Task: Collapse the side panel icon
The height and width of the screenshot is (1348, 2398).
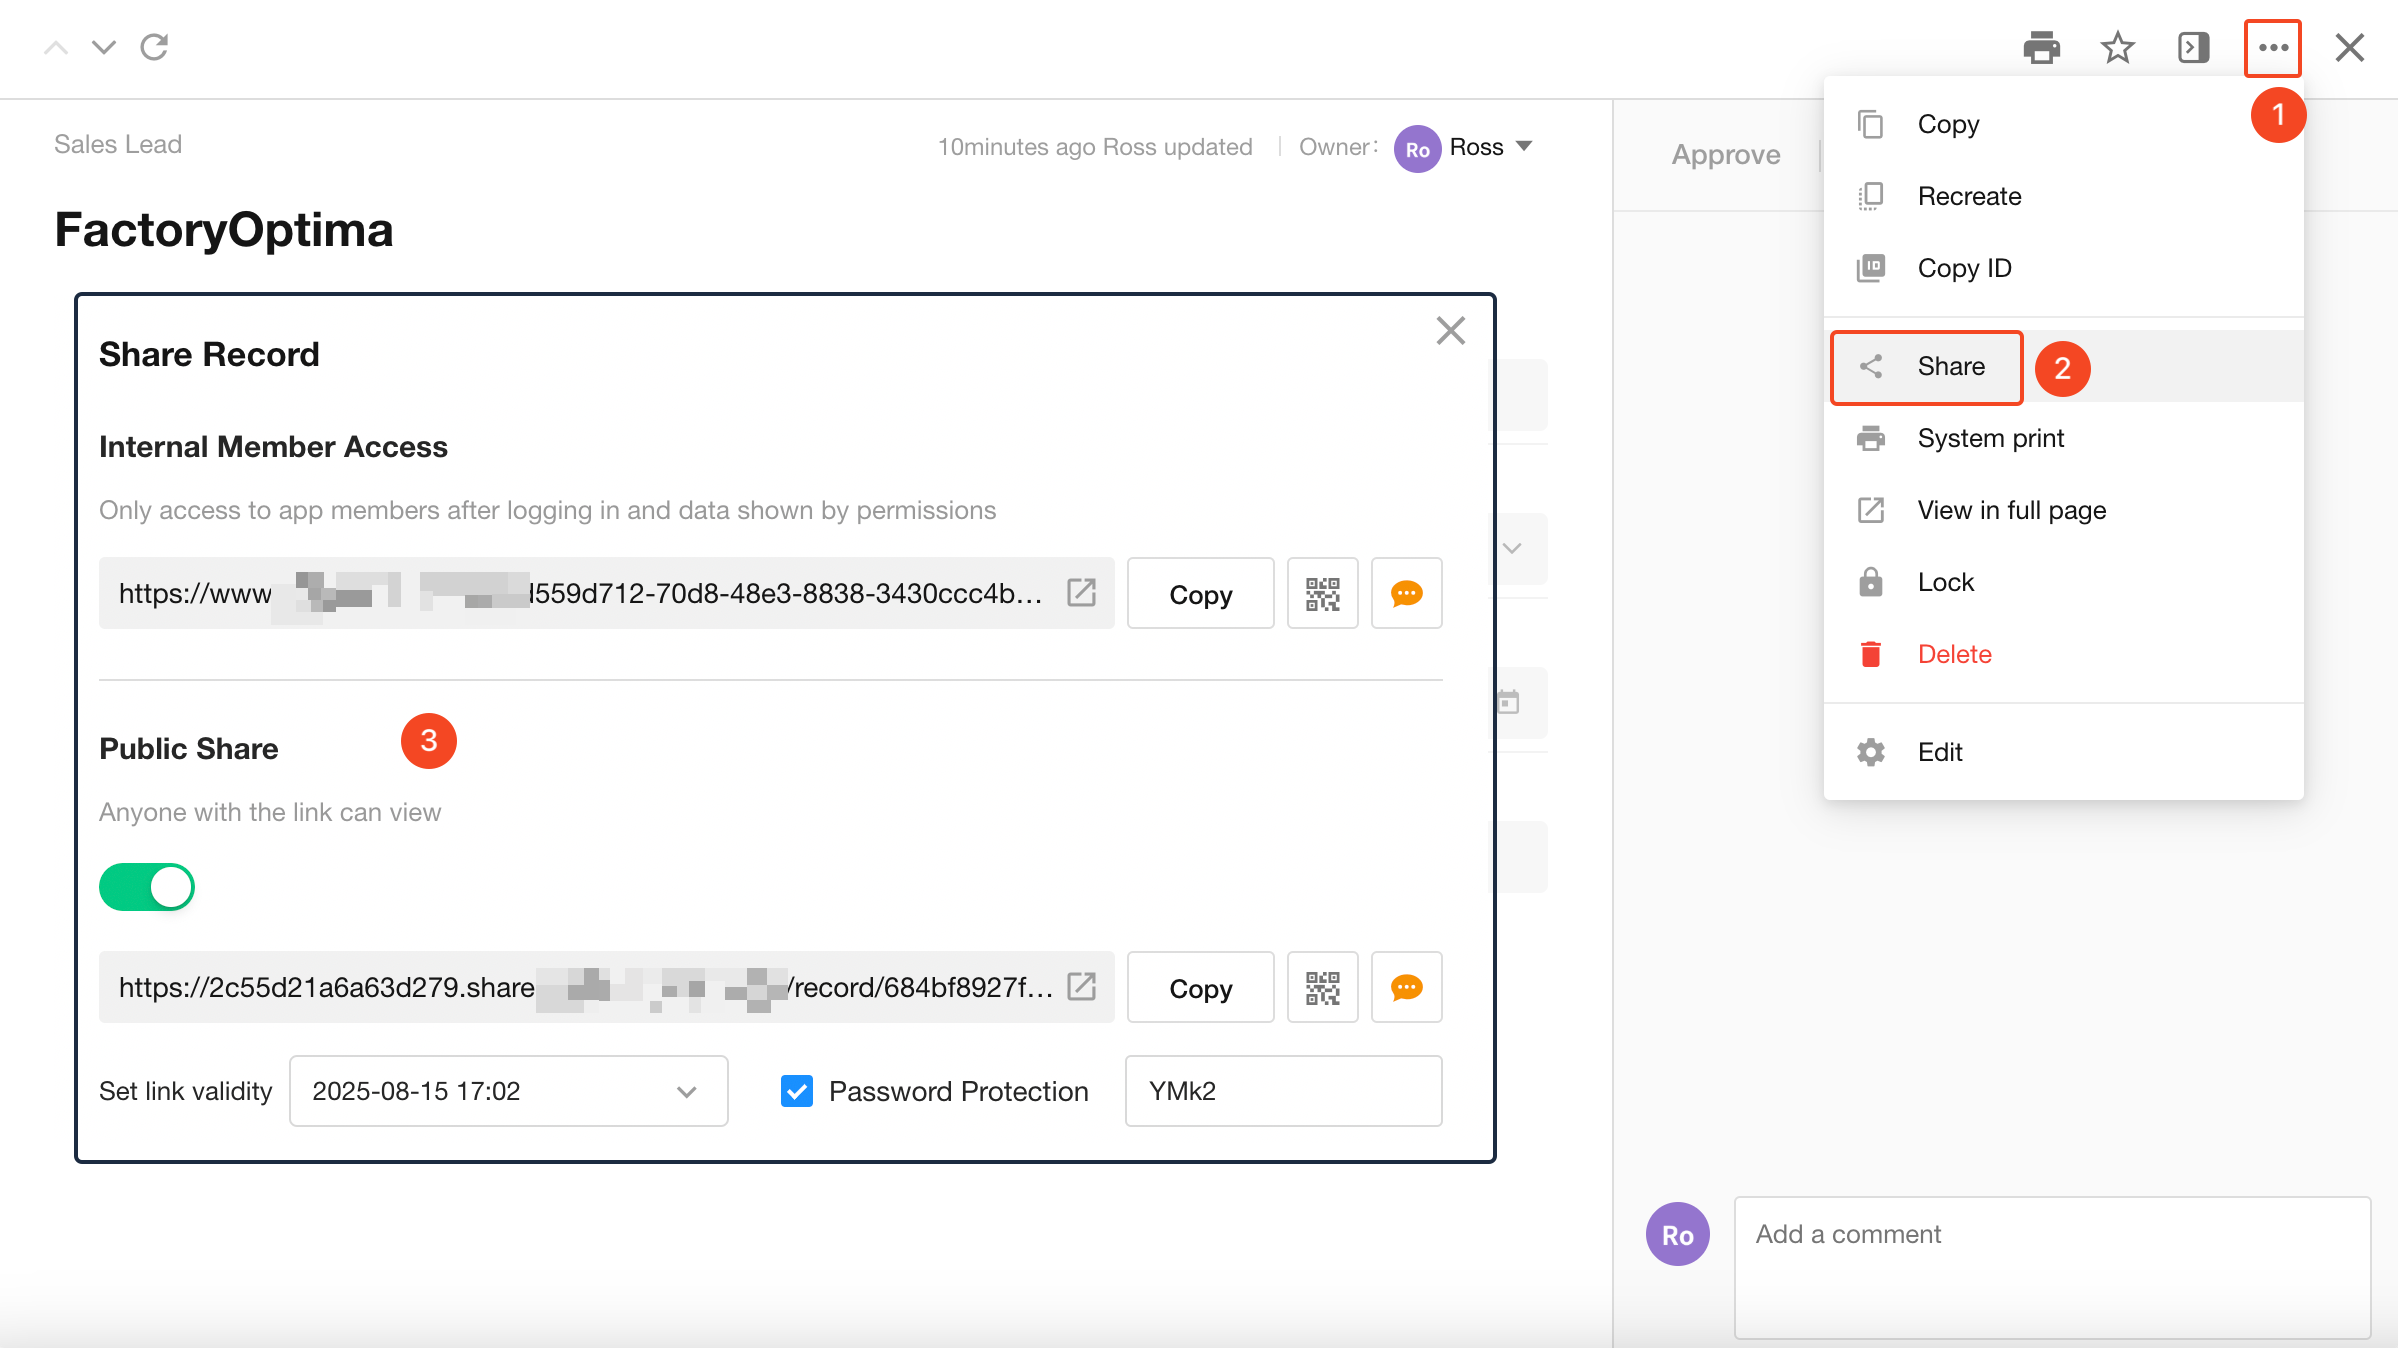Action: (x=2193, y=47)
